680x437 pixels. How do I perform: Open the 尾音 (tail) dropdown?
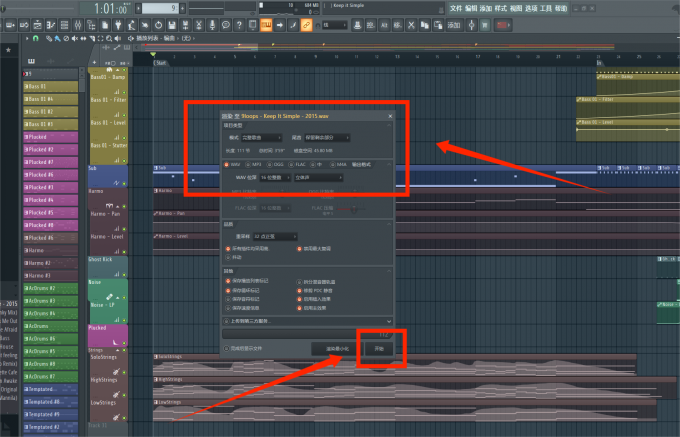[x=327, y=138]
